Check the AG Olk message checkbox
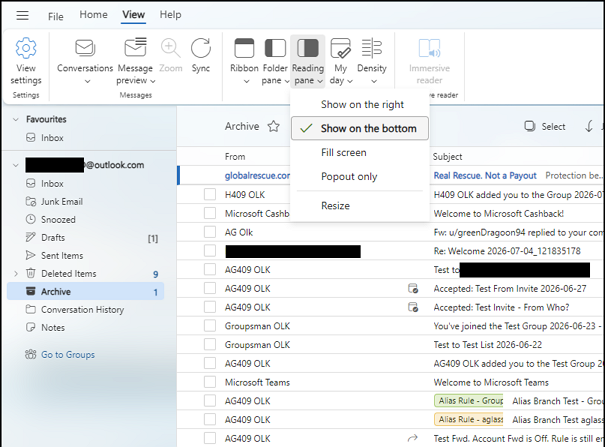The image size is (605, 447). tap(210, 232)
